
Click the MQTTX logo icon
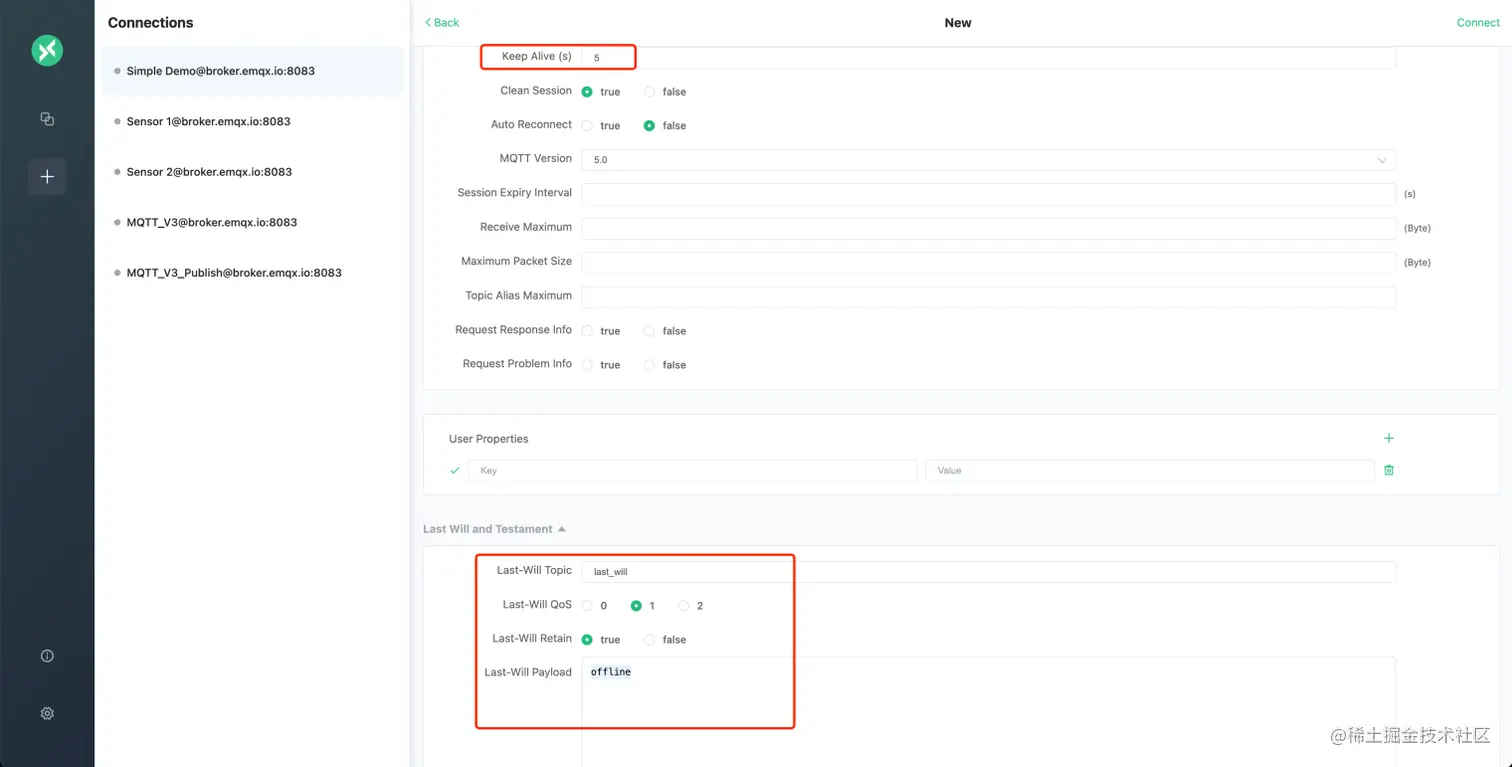coord(47,50)
